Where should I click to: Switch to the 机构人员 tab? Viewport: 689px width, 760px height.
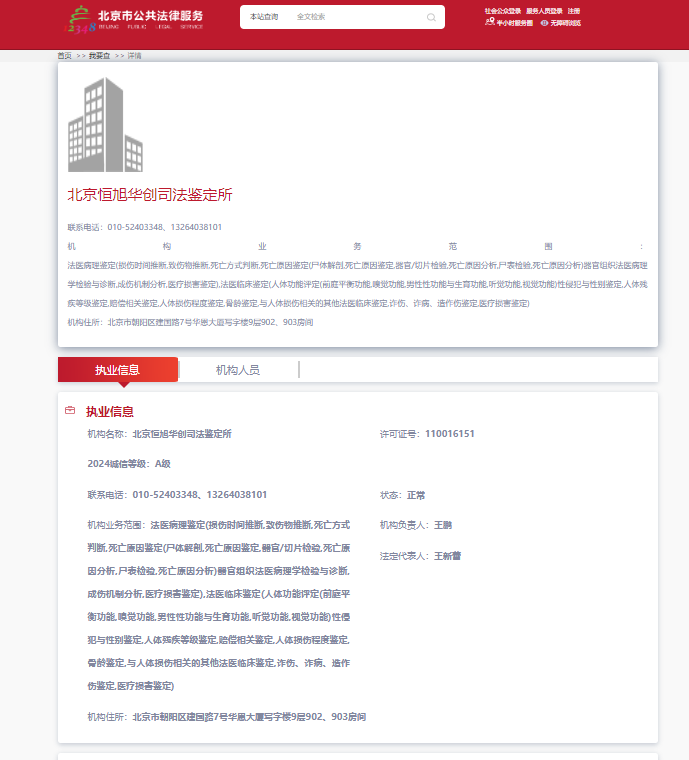[238, 369]
